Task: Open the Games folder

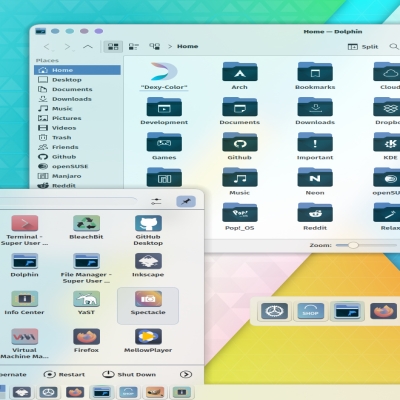Action: 164,146
